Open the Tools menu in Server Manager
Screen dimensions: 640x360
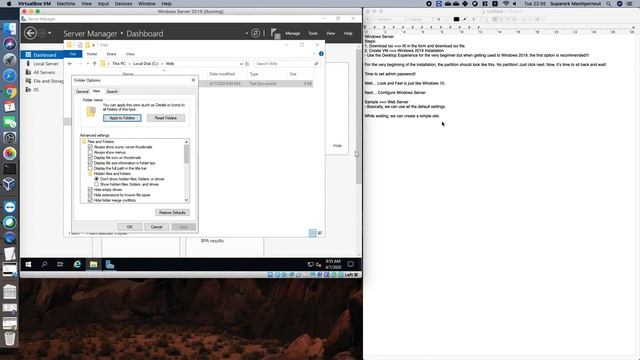313,33
